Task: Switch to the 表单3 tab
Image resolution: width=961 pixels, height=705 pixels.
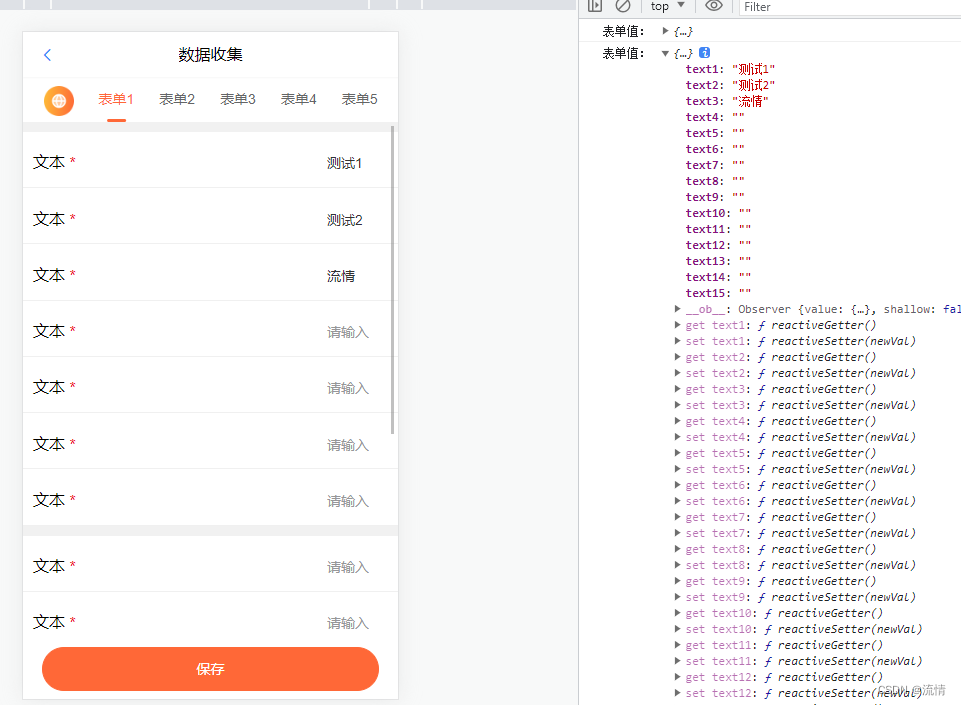Action: (x=237, y=99)
